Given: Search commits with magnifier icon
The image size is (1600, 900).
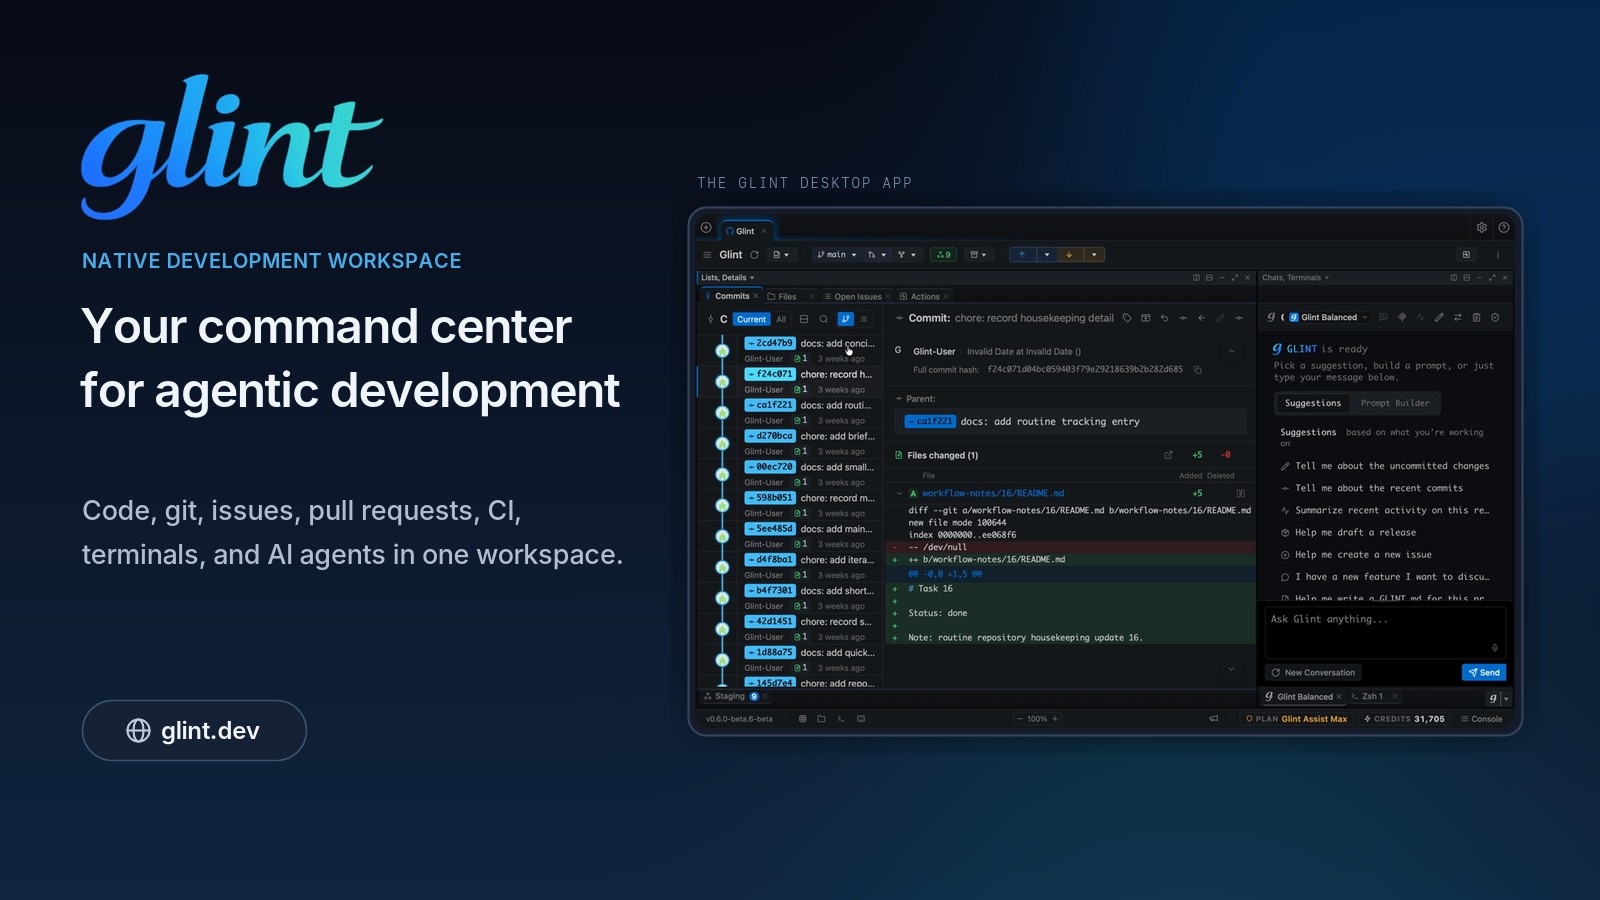Looking at the screenshot, I should (x=824, y=320).
